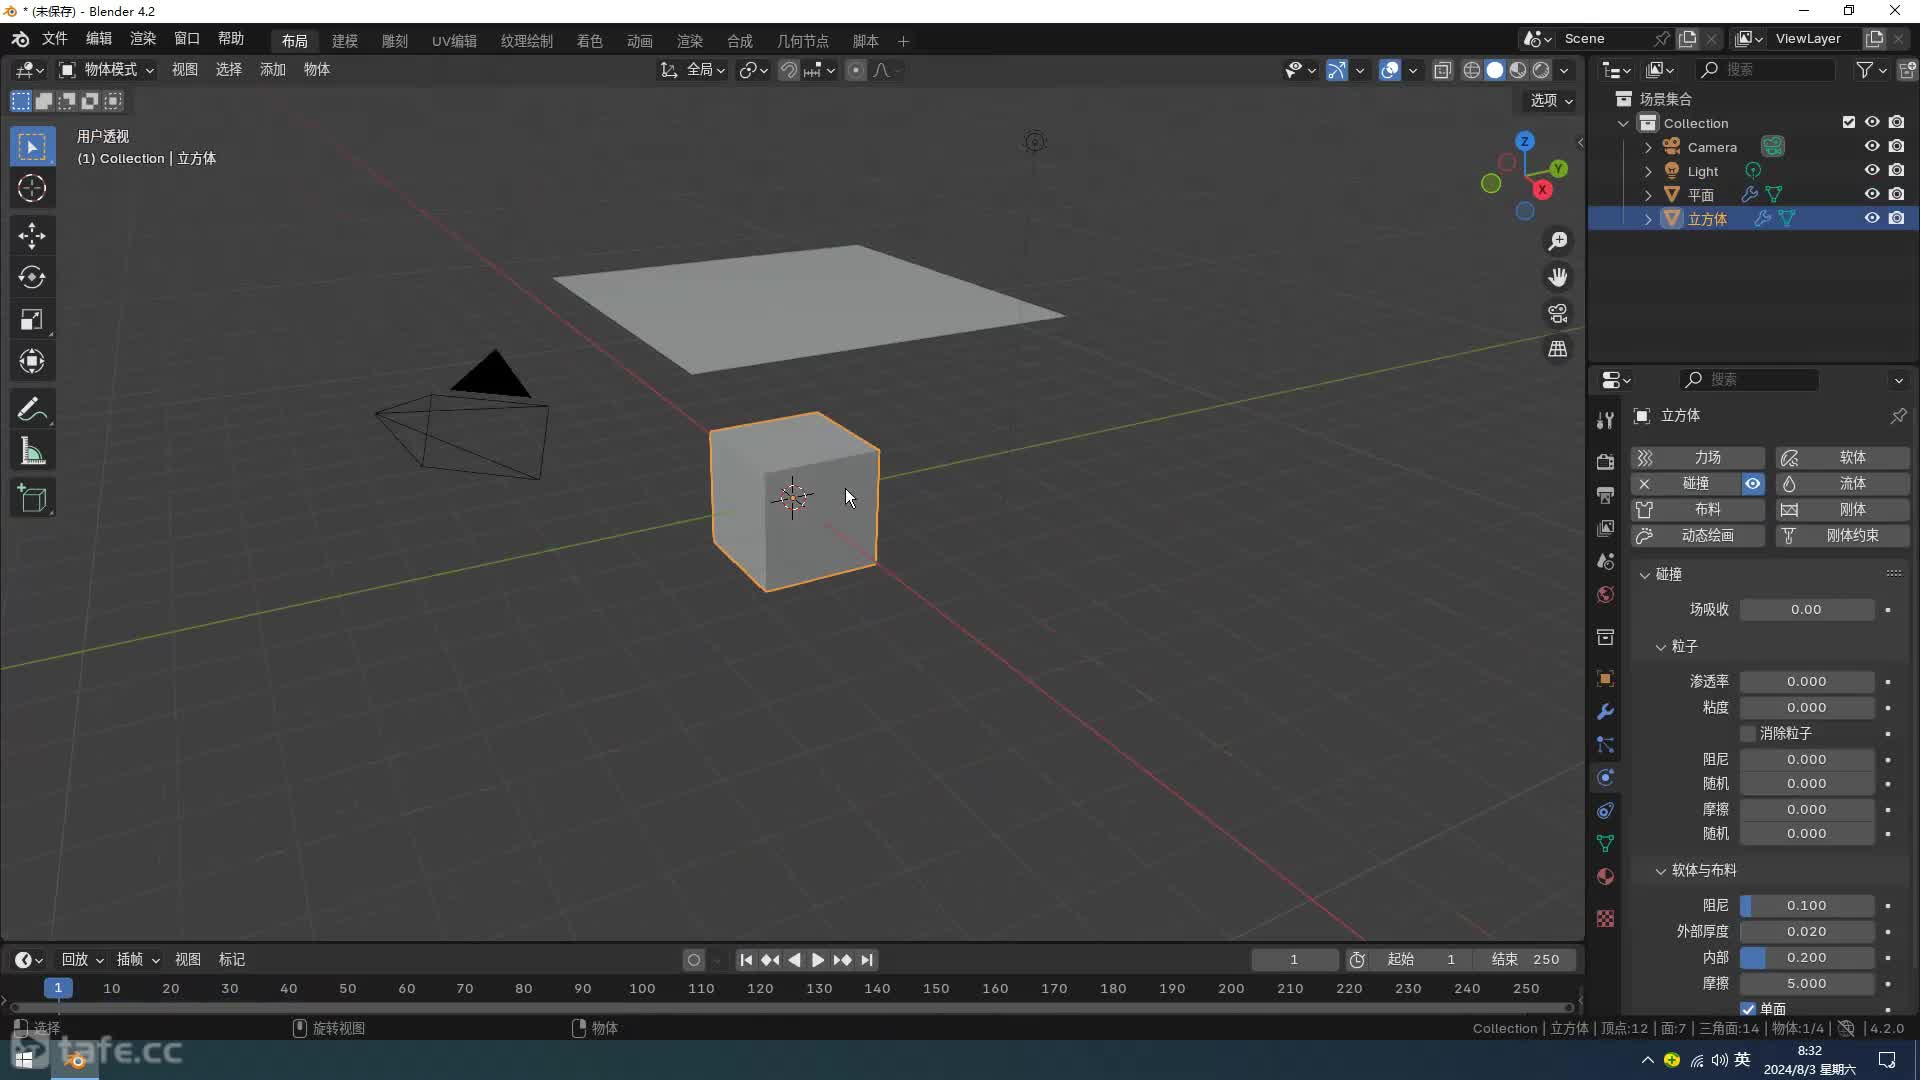Select the Annotate tool
The image size is (1920, 1080).
pos(32,410)
